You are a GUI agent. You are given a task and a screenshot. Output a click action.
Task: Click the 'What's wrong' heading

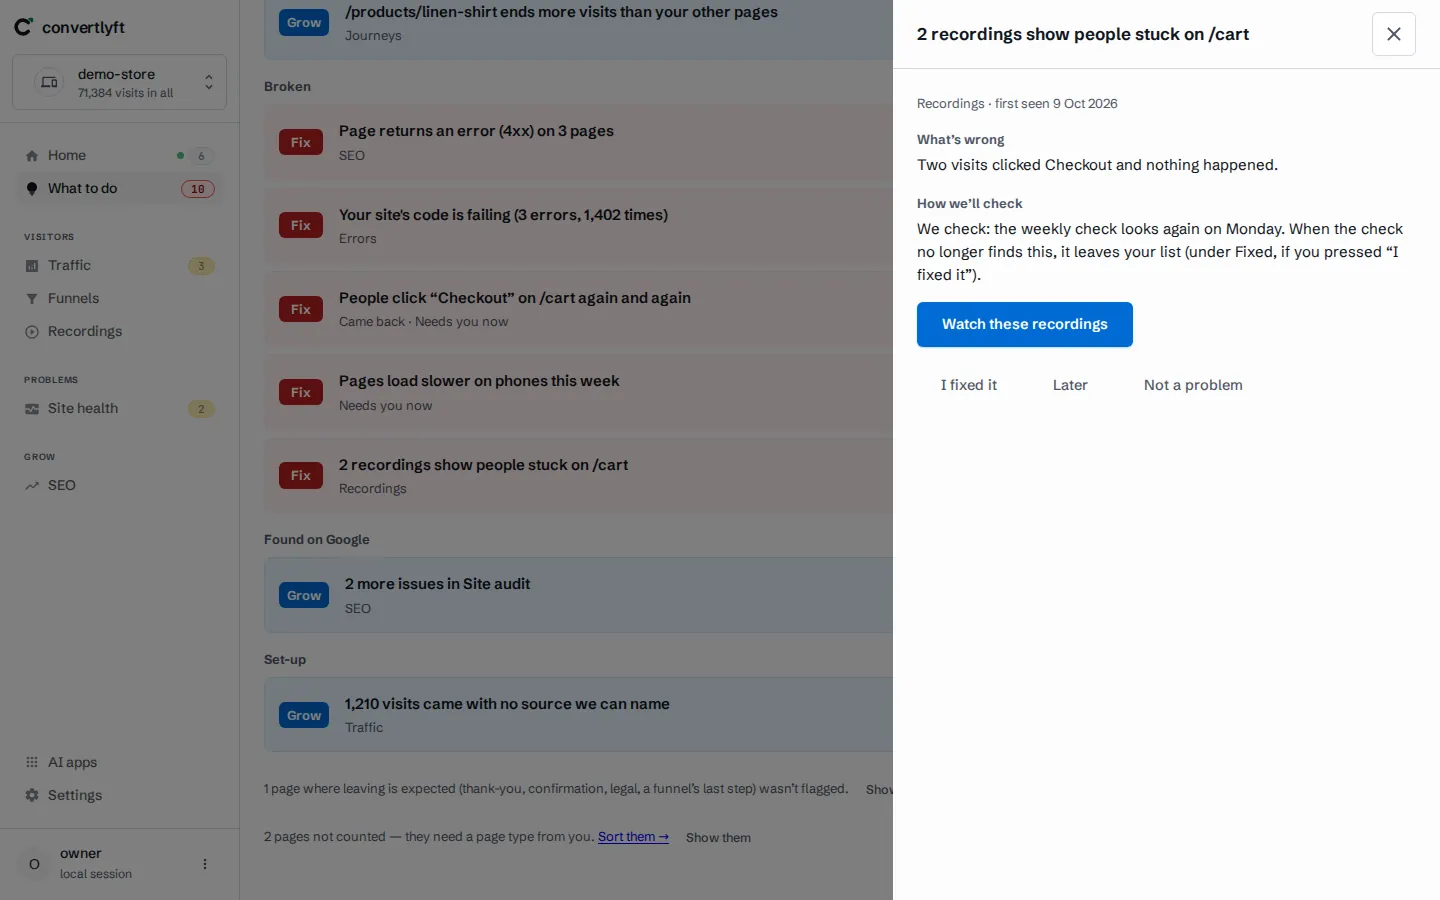pyautogui.click(x=960, y=140)
